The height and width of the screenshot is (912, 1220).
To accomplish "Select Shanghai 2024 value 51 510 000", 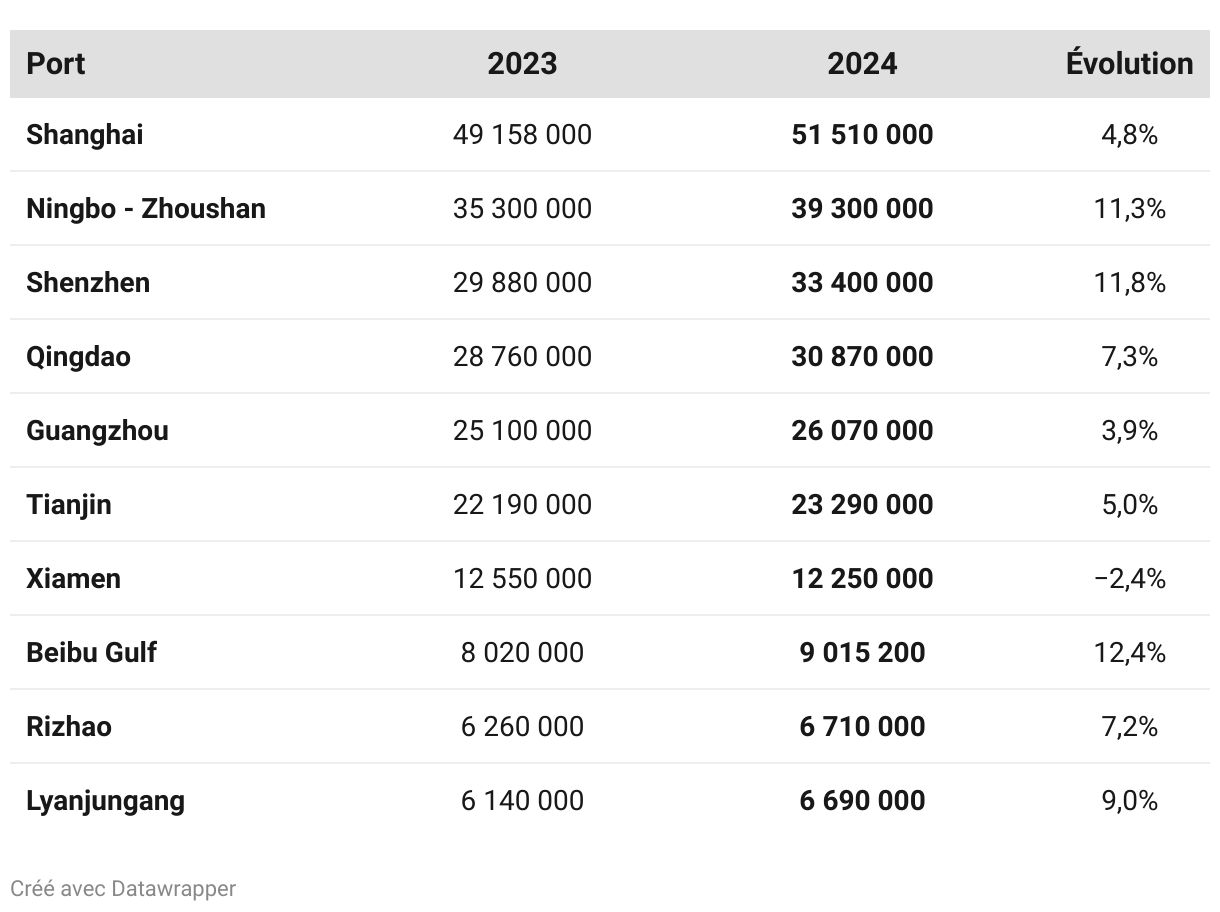I will pos(862,135).
